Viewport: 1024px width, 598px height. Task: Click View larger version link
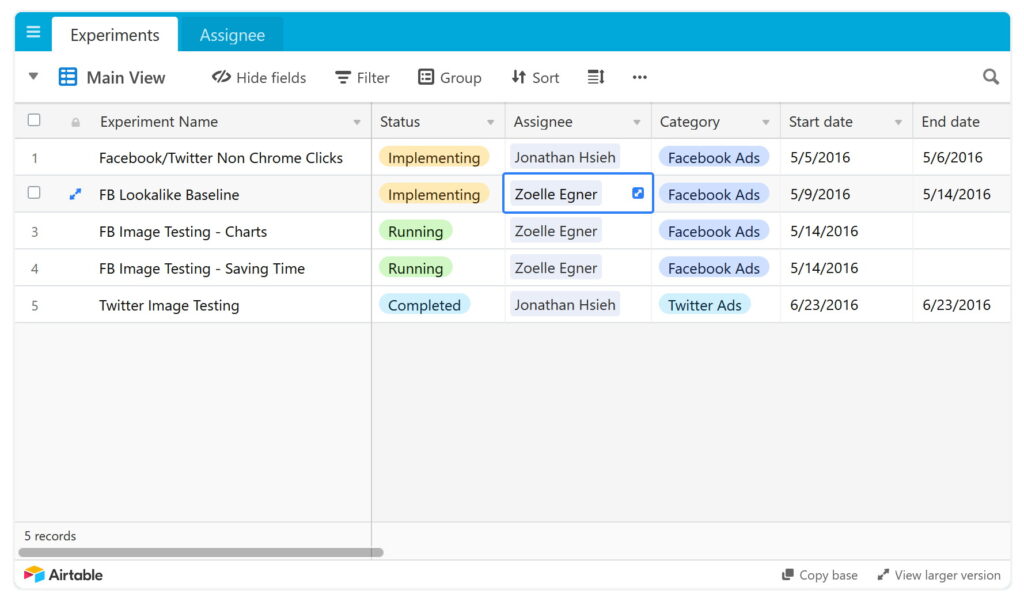click(x=938, y=575)
